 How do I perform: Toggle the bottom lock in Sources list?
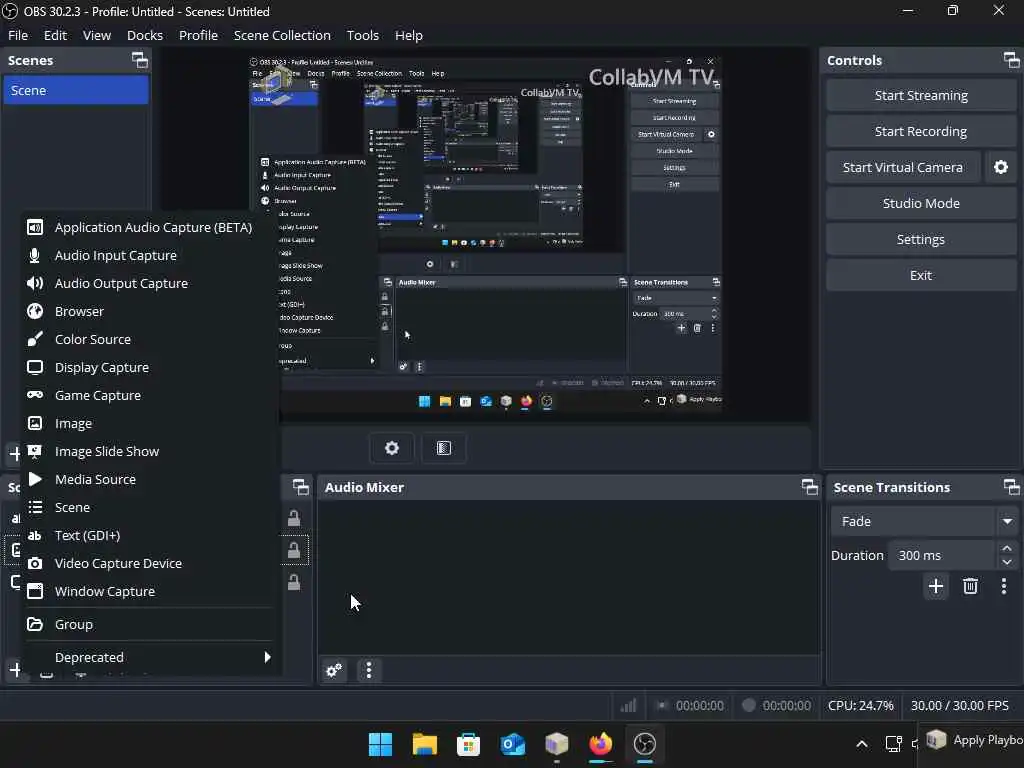(x=294, y=582)
